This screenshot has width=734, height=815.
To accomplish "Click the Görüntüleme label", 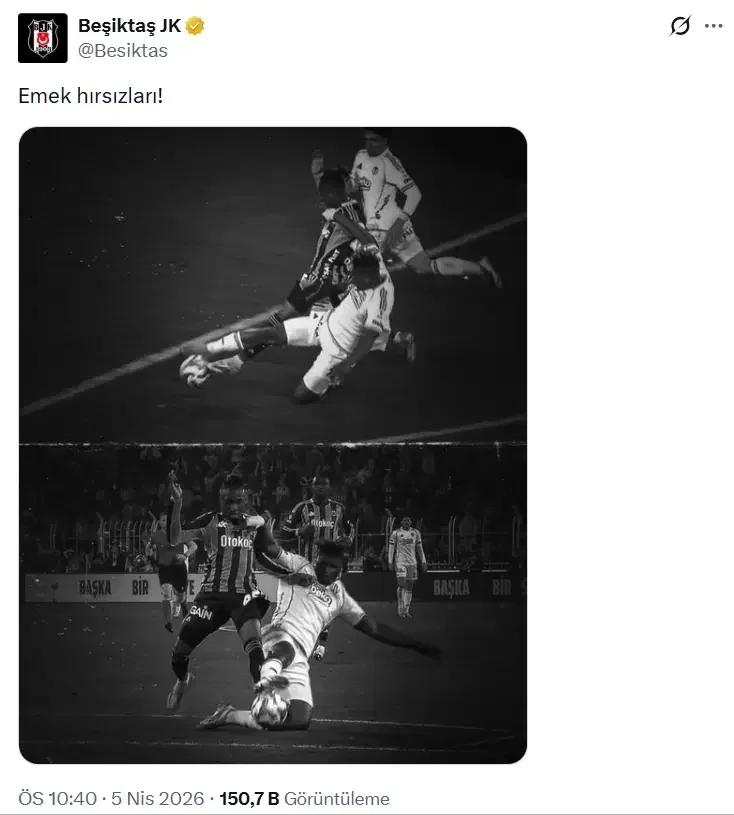I will 337,798.
